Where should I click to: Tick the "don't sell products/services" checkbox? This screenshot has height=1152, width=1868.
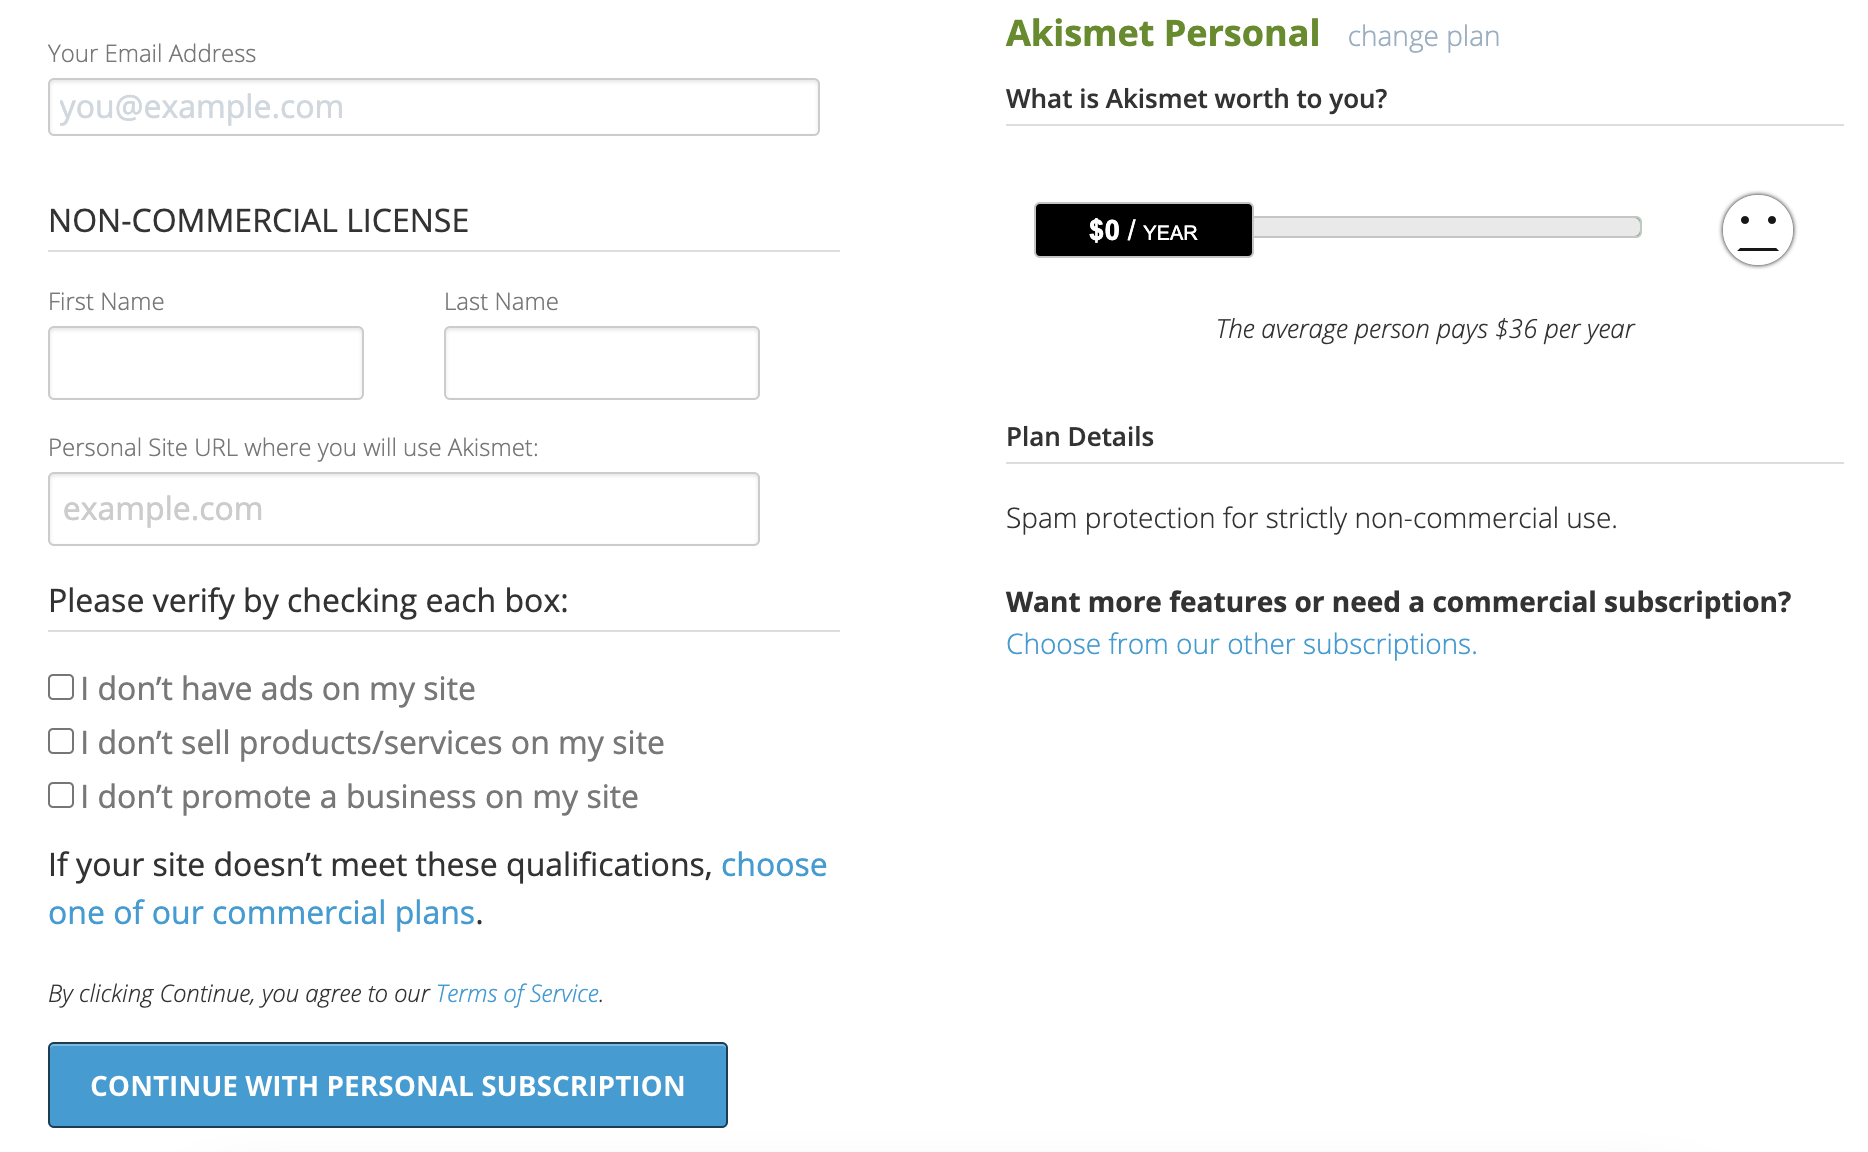[62, 741]
